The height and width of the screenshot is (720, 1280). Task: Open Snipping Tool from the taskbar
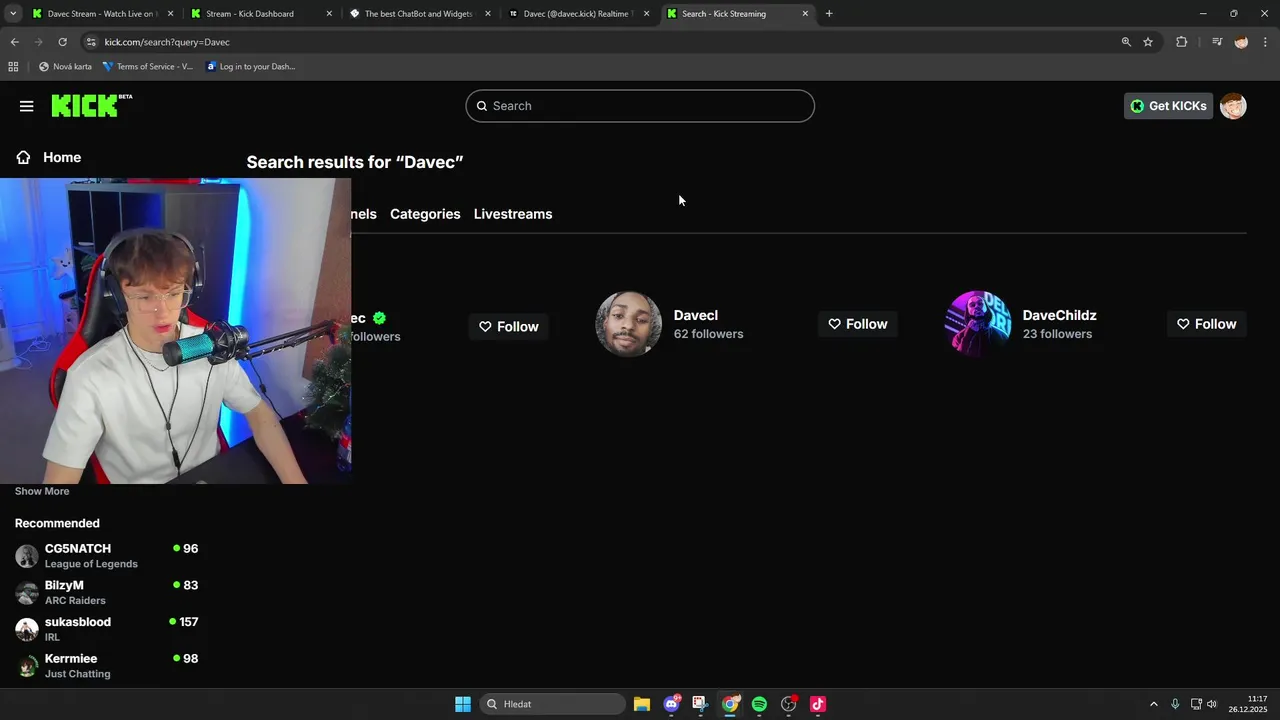(700, 704)
